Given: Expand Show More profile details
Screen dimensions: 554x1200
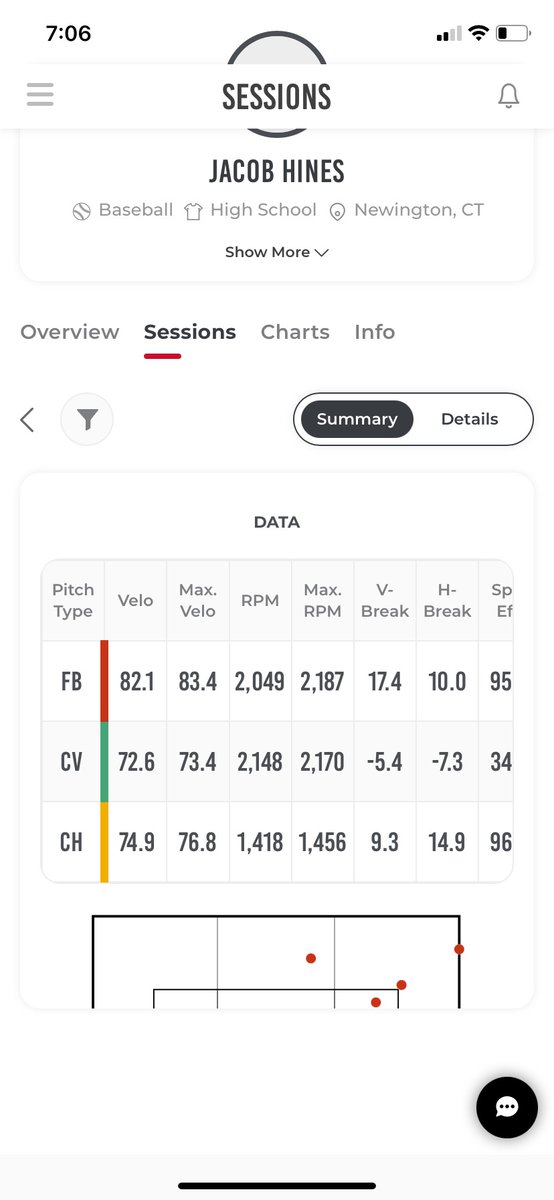Looking at the screenshot, I should 276,252.
